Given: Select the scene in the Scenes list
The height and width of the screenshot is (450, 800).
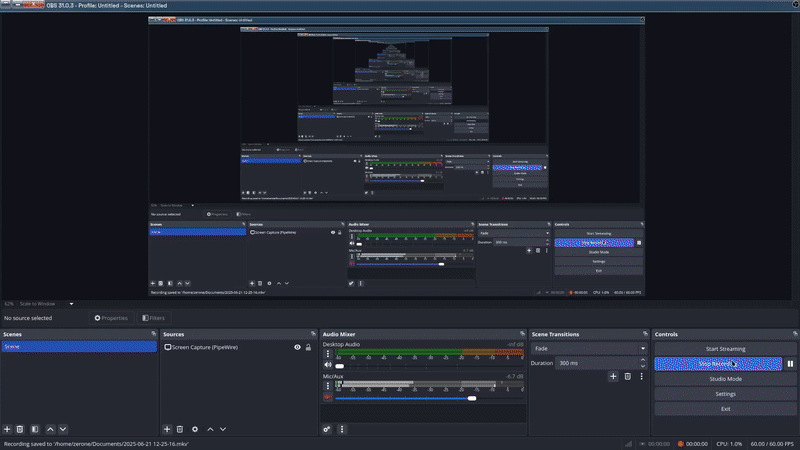Looking at the screenshot, I should pos(79,346).
